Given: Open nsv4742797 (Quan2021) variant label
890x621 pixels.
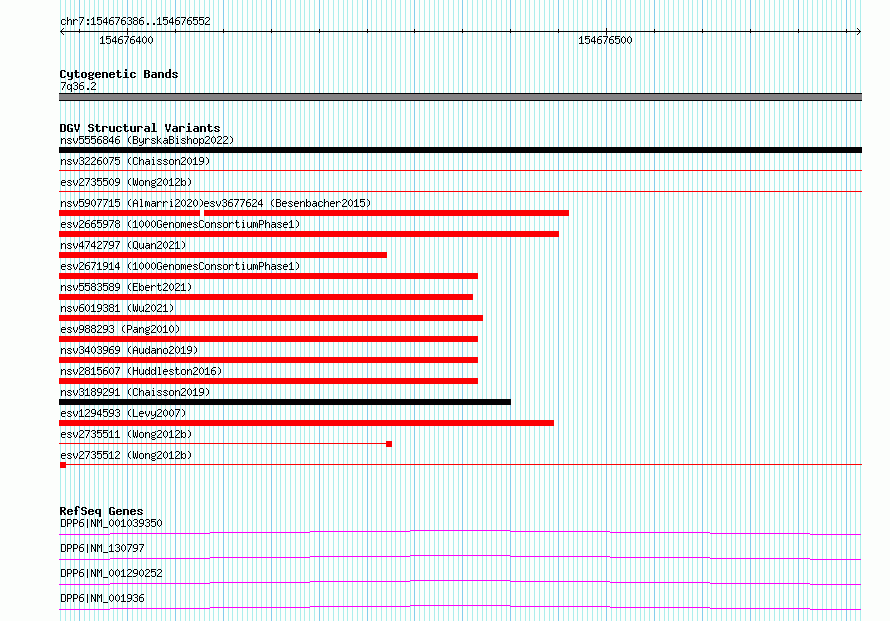Looking at the screenshot, I should (x=123, y=245).
